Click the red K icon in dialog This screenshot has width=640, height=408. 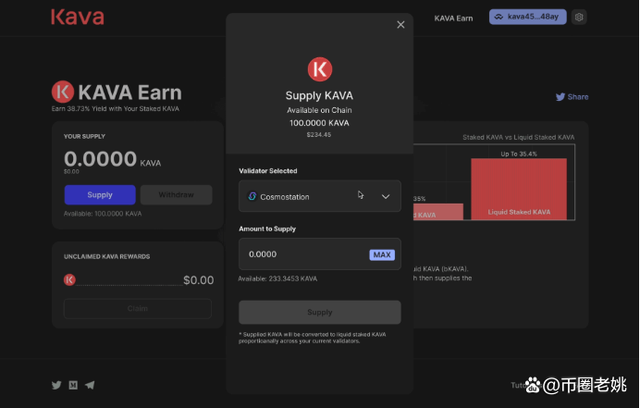point(320,69)
